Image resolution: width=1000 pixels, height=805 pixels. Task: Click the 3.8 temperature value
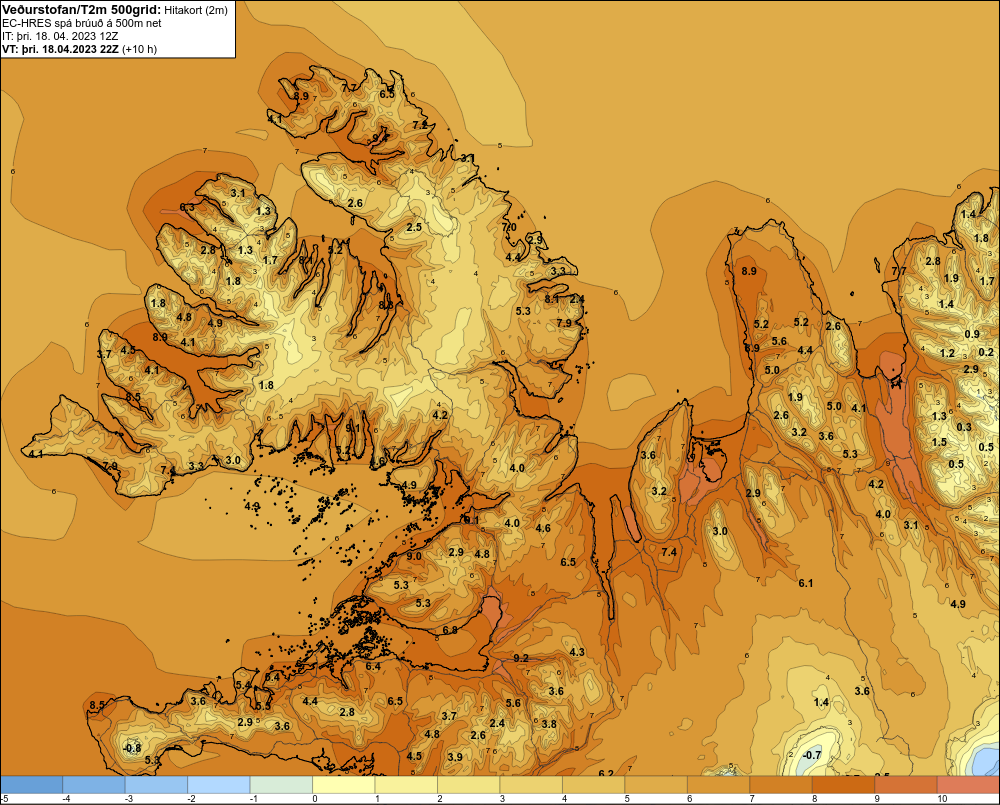click(x=549, y=724)
